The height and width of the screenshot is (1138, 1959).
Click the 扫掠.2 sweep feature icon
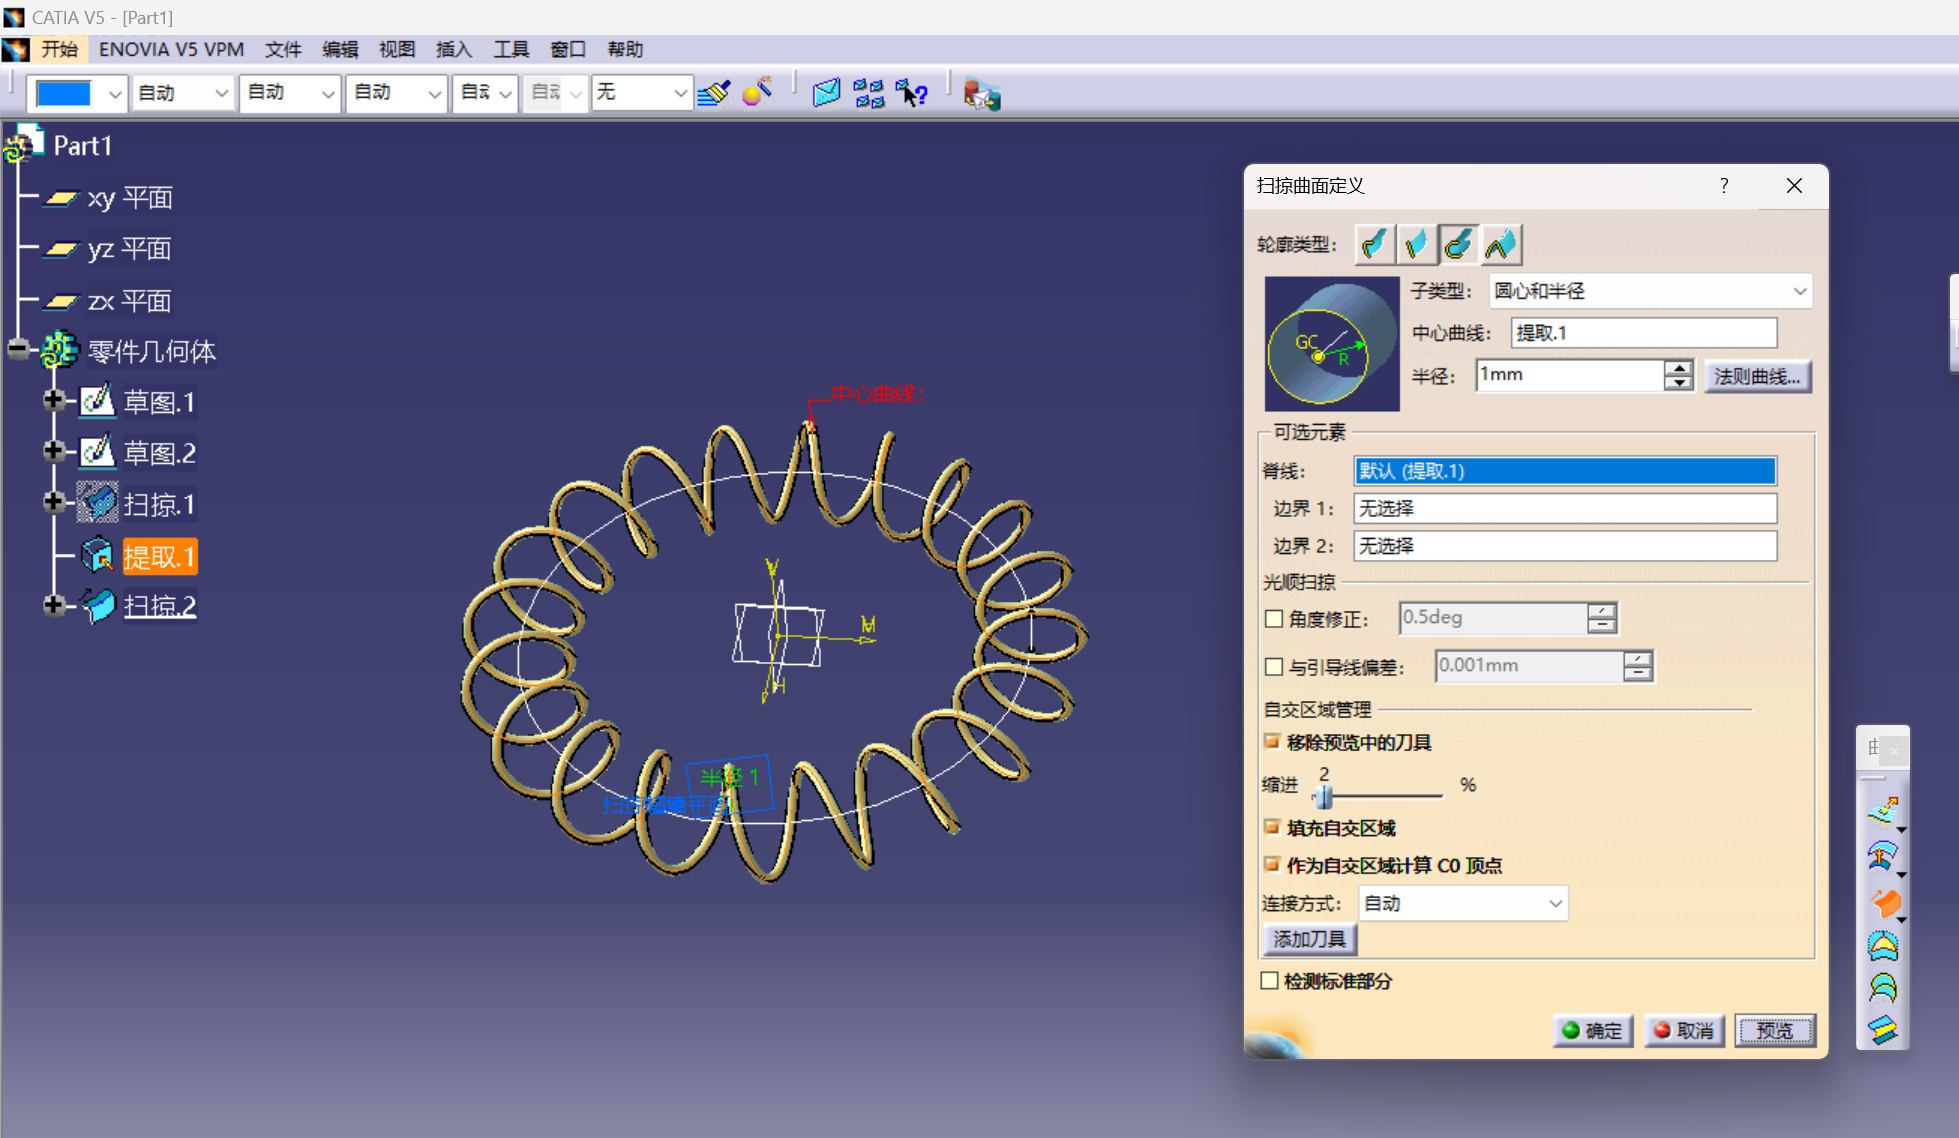point(99,606)
